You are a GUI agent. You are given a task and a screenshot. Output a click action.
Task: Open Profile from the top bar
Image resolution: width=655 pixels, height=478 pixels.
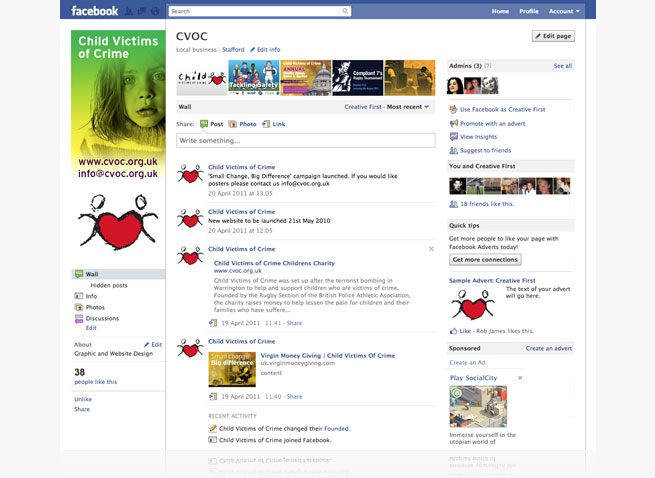tap(529, 11)
